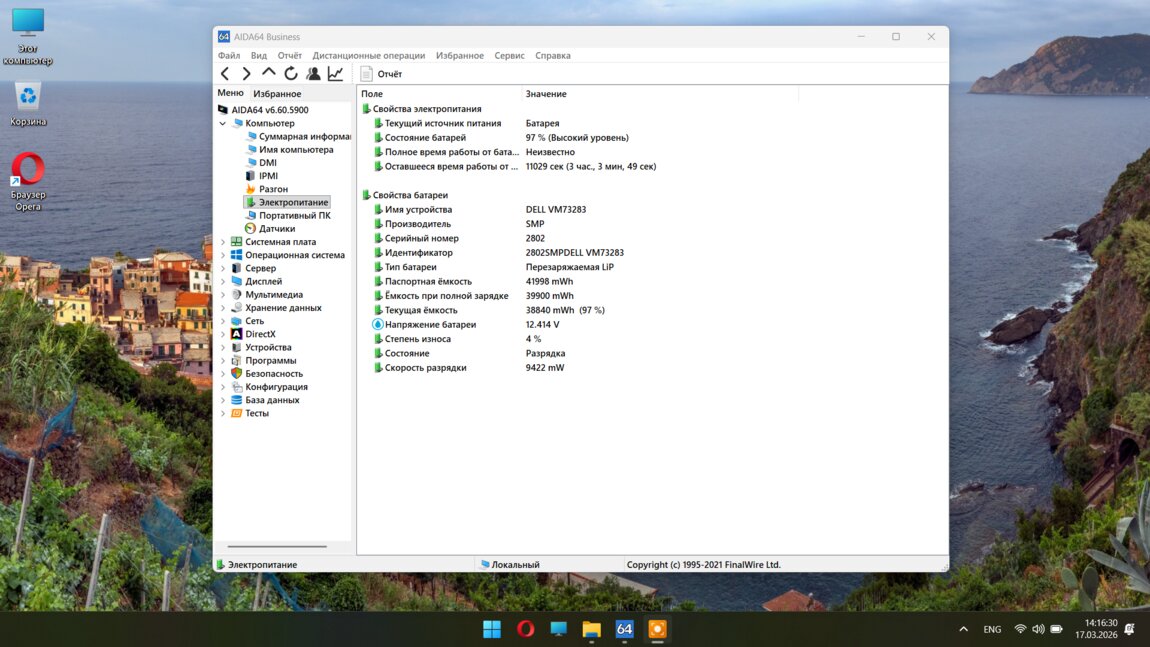Click the Back navigation arrow in toolbar
1150x647 pixels.
click(225, 74)
